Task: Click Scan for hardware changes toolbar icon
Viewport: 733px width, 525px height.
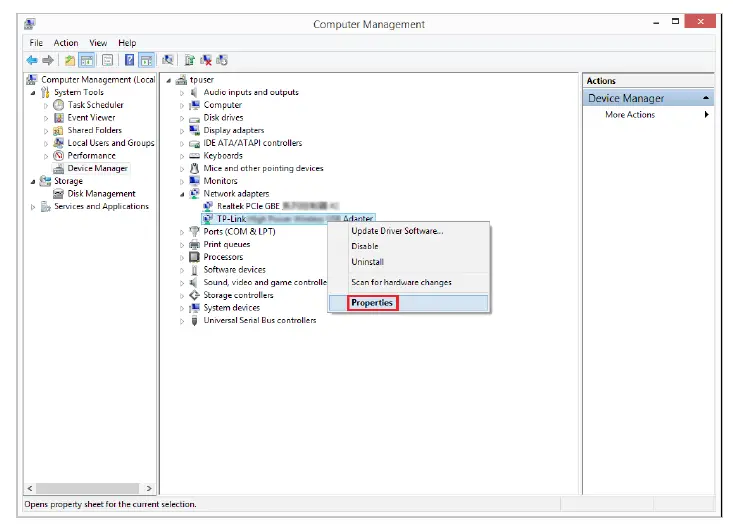Action: (167, 60)
